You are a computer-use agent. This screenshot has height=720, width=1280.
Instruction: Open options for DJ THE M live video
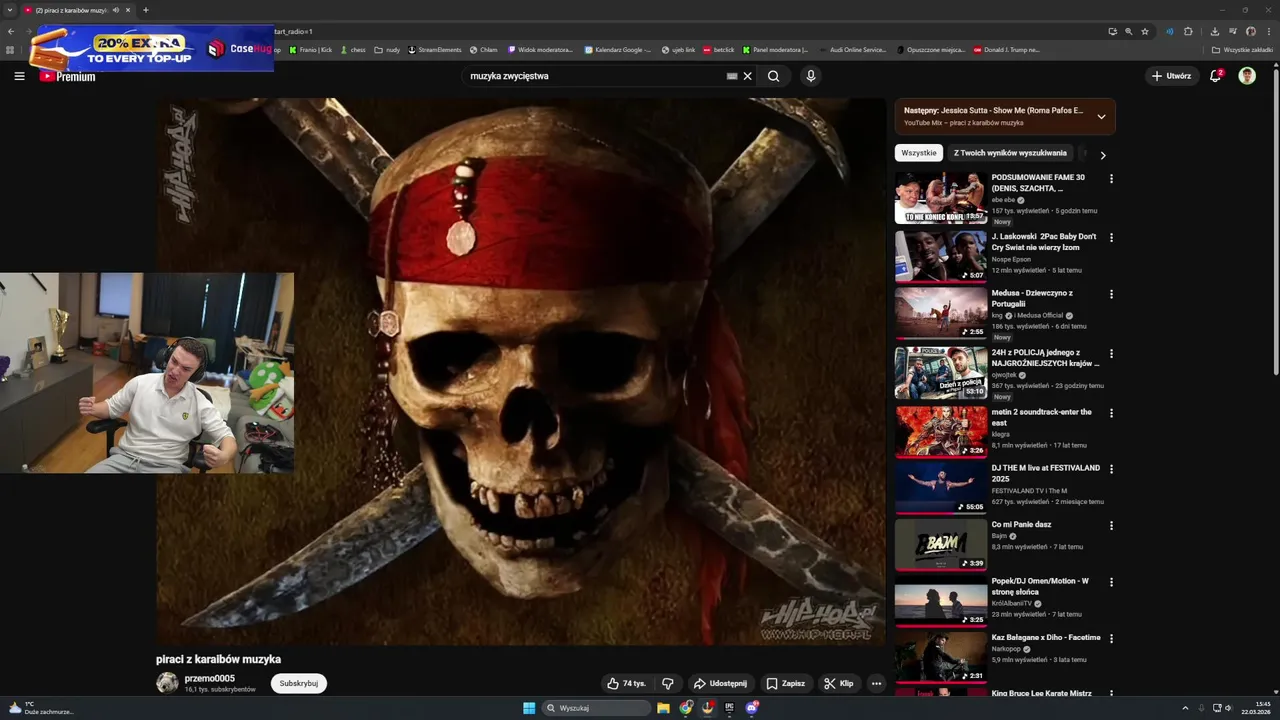(1111, 469)
